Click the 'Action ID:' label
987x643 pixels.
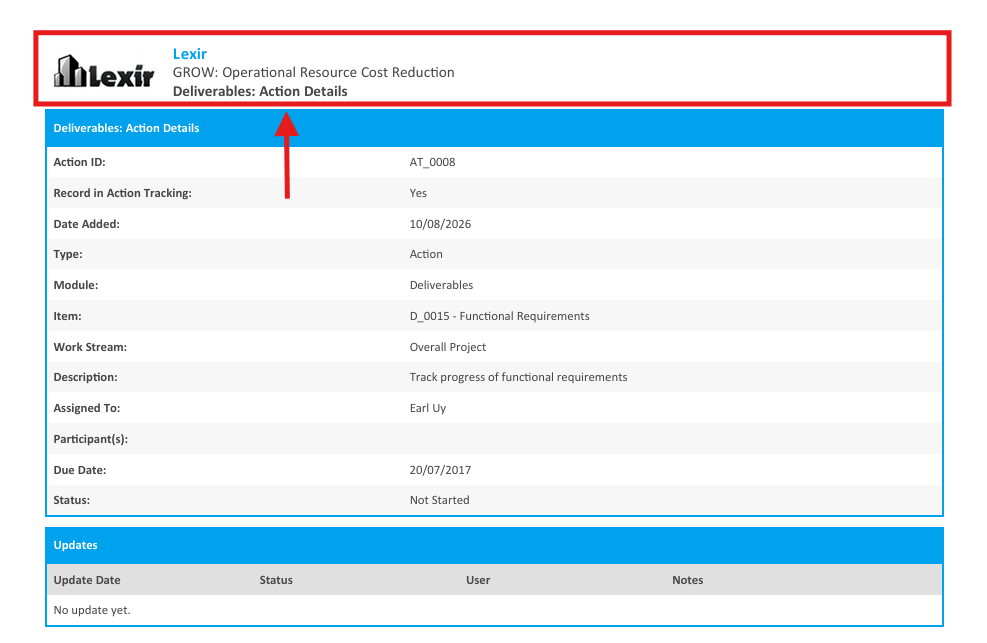pyautogui.click(x=79, y=162)
